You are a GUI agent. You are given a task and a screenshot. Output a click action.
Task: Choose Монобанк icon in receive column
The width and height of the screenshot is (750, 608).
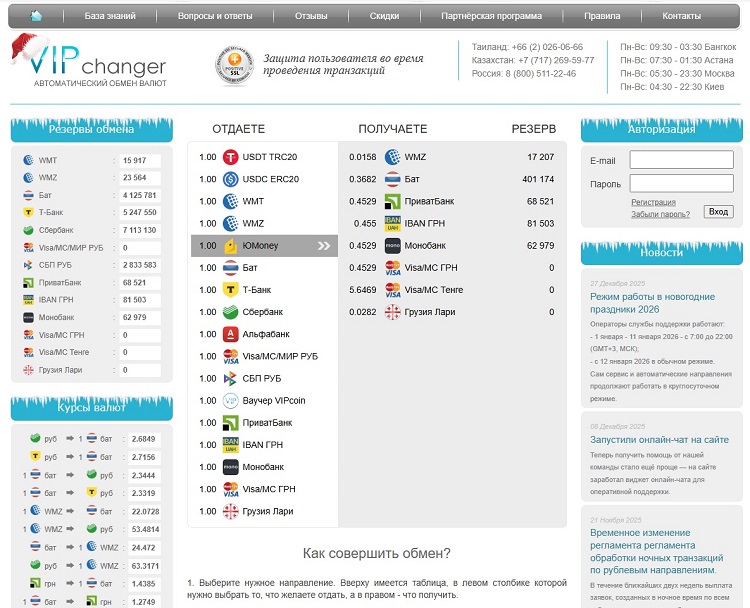pyautogui.click(x=393, y=245)
